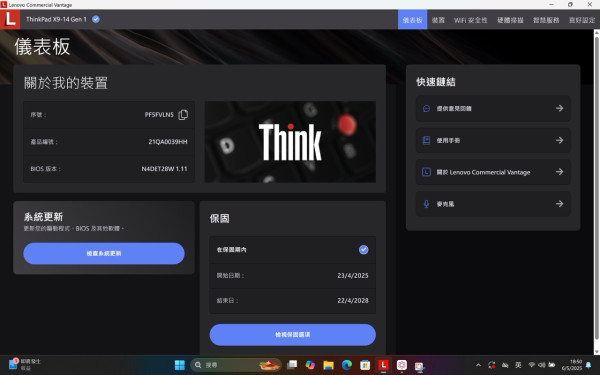
Task: Click the warranty start date 23/4/2025
Action: [x=353, y=276]
